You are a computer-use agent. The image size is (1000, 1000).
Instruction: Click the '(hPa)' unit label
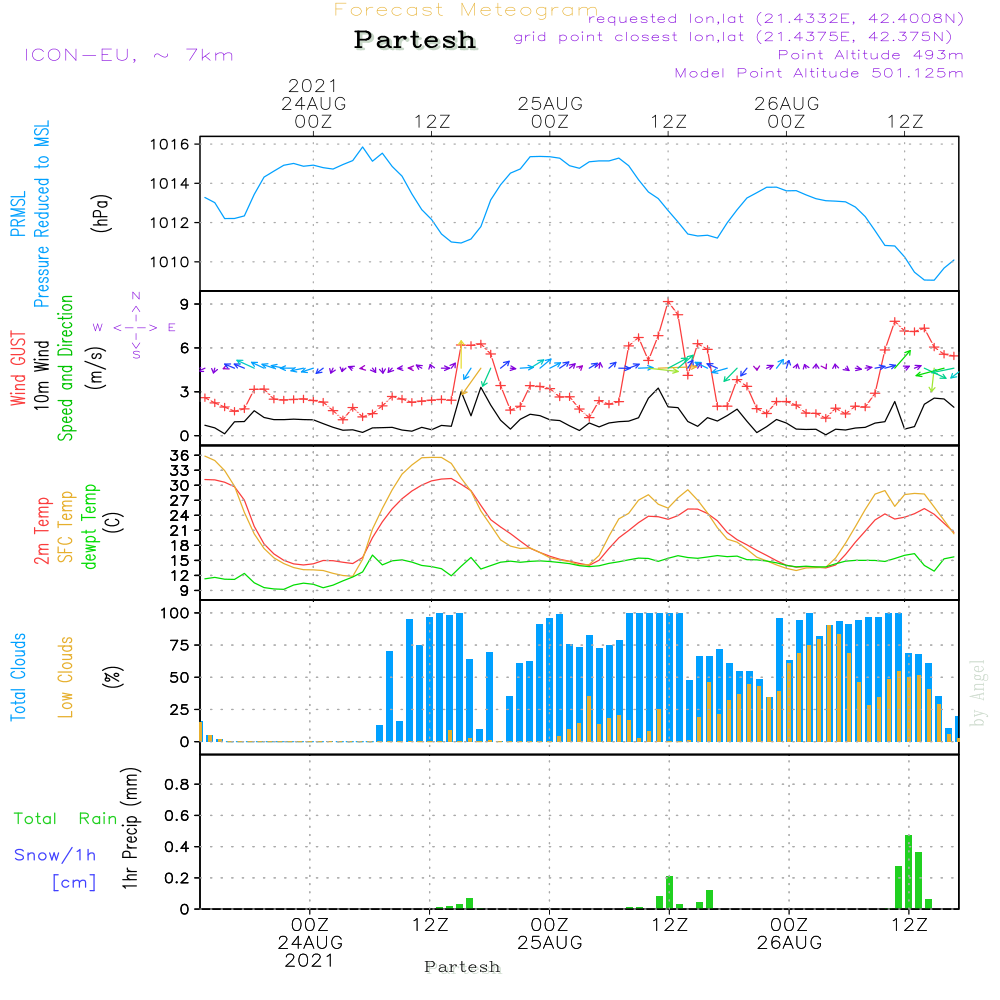tap(101, 213)
